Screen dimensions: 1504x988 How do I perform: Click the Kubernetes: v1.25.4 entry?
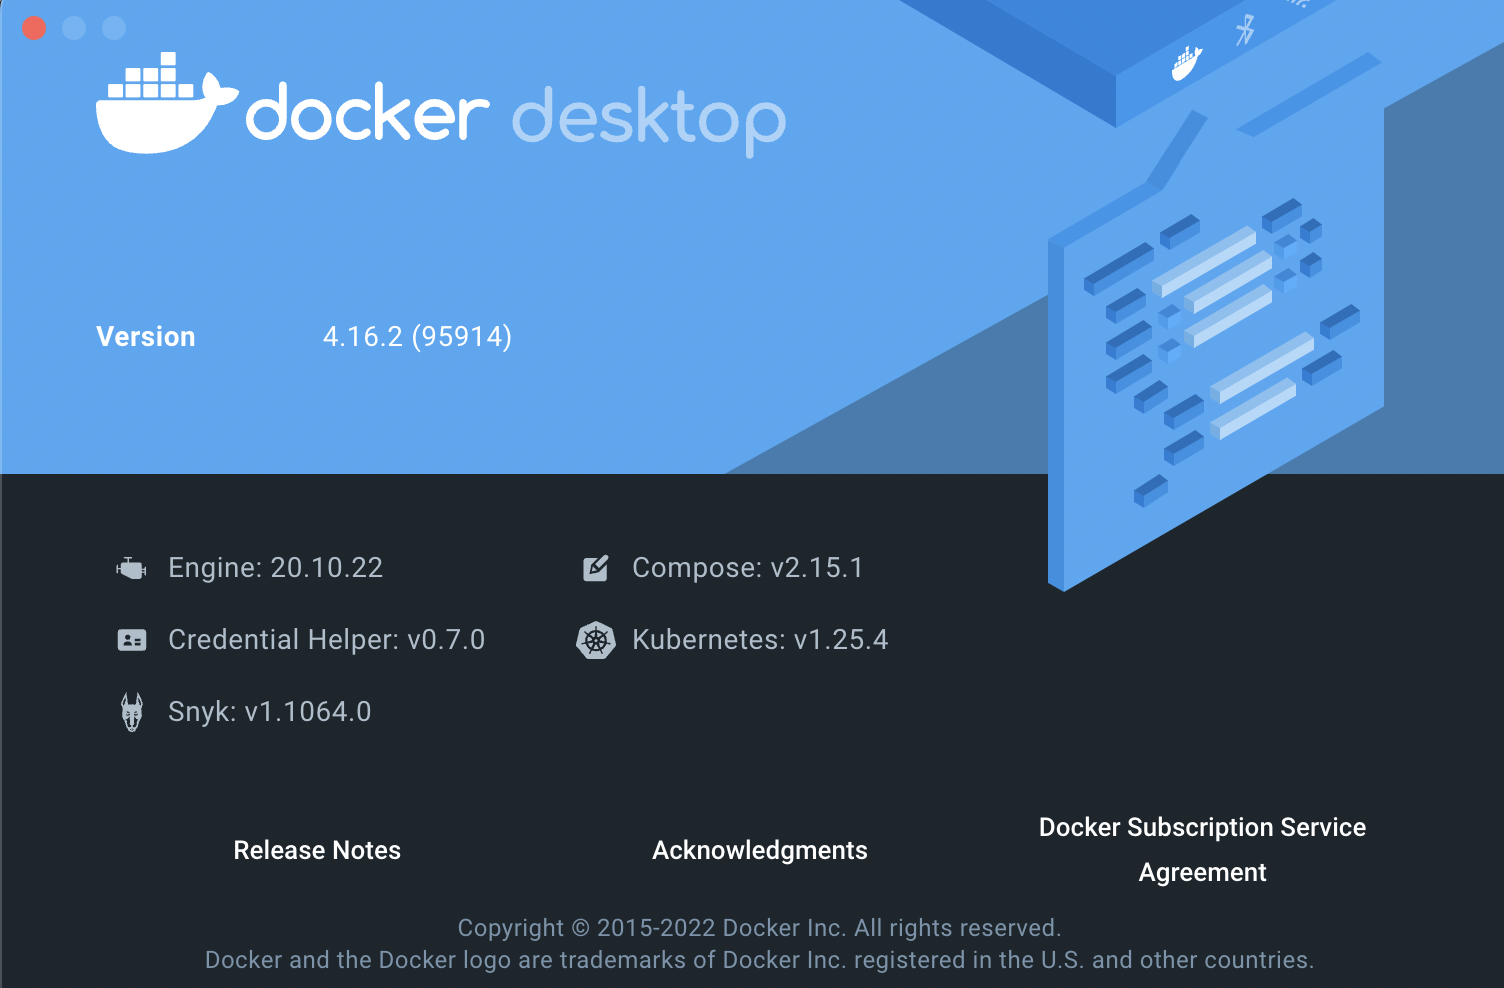tap(760, 639)
